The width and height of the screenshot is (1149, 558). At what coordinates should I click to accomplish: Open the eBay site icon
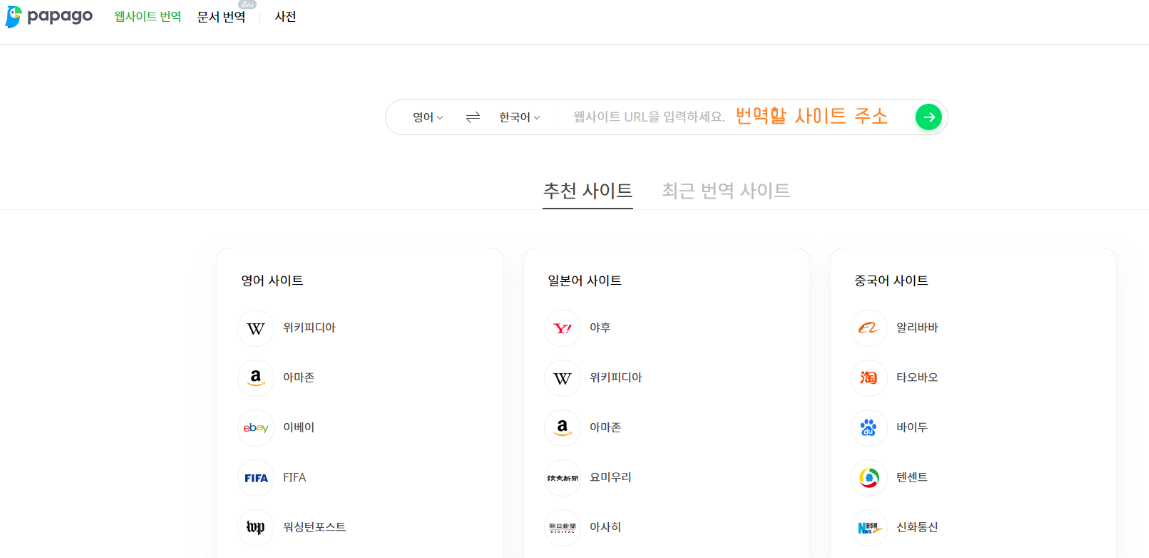tap(256, 428)
